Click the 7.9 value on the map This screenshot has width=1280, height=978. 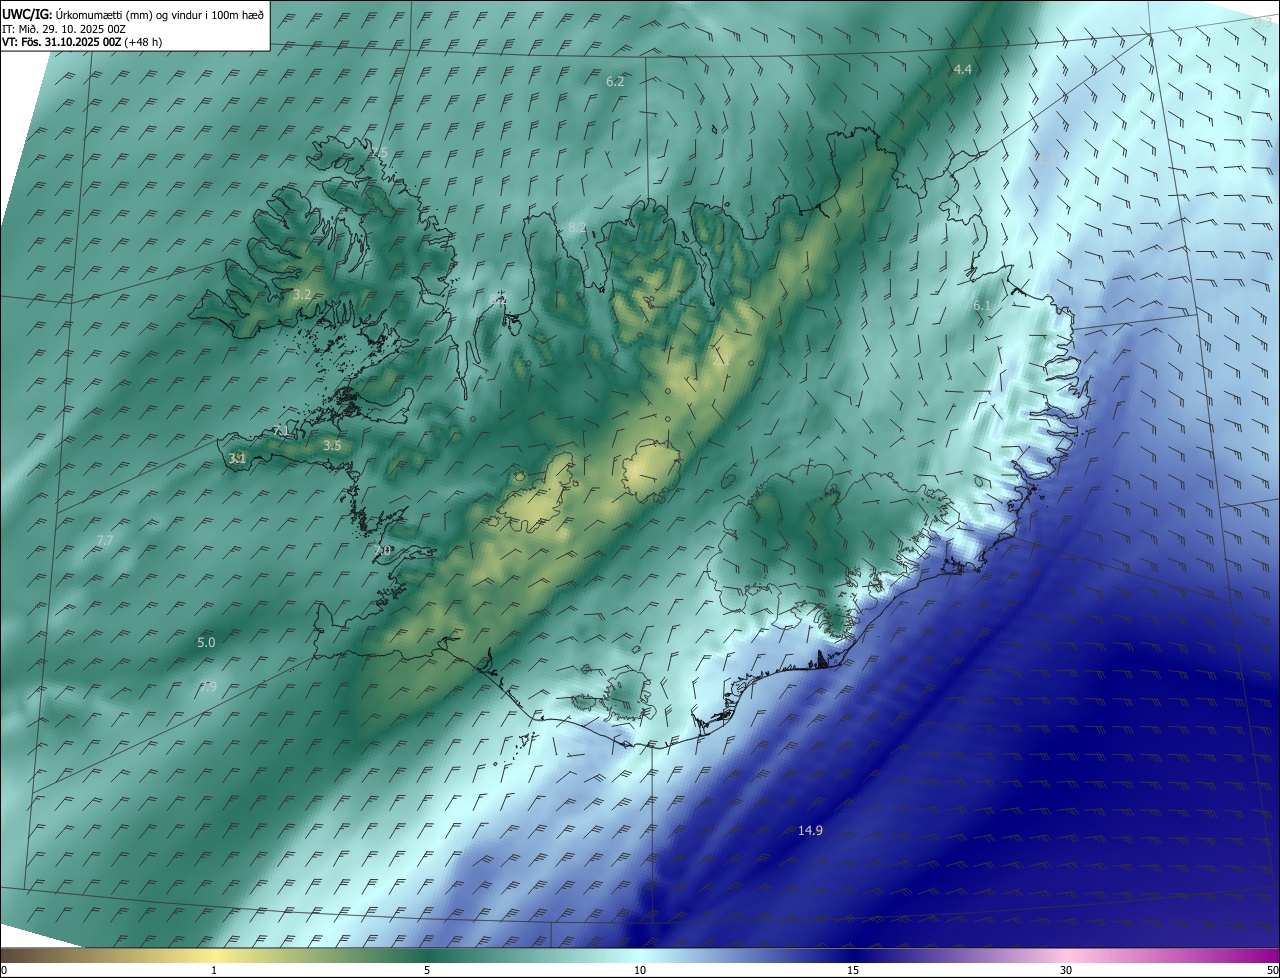(207, 686)
